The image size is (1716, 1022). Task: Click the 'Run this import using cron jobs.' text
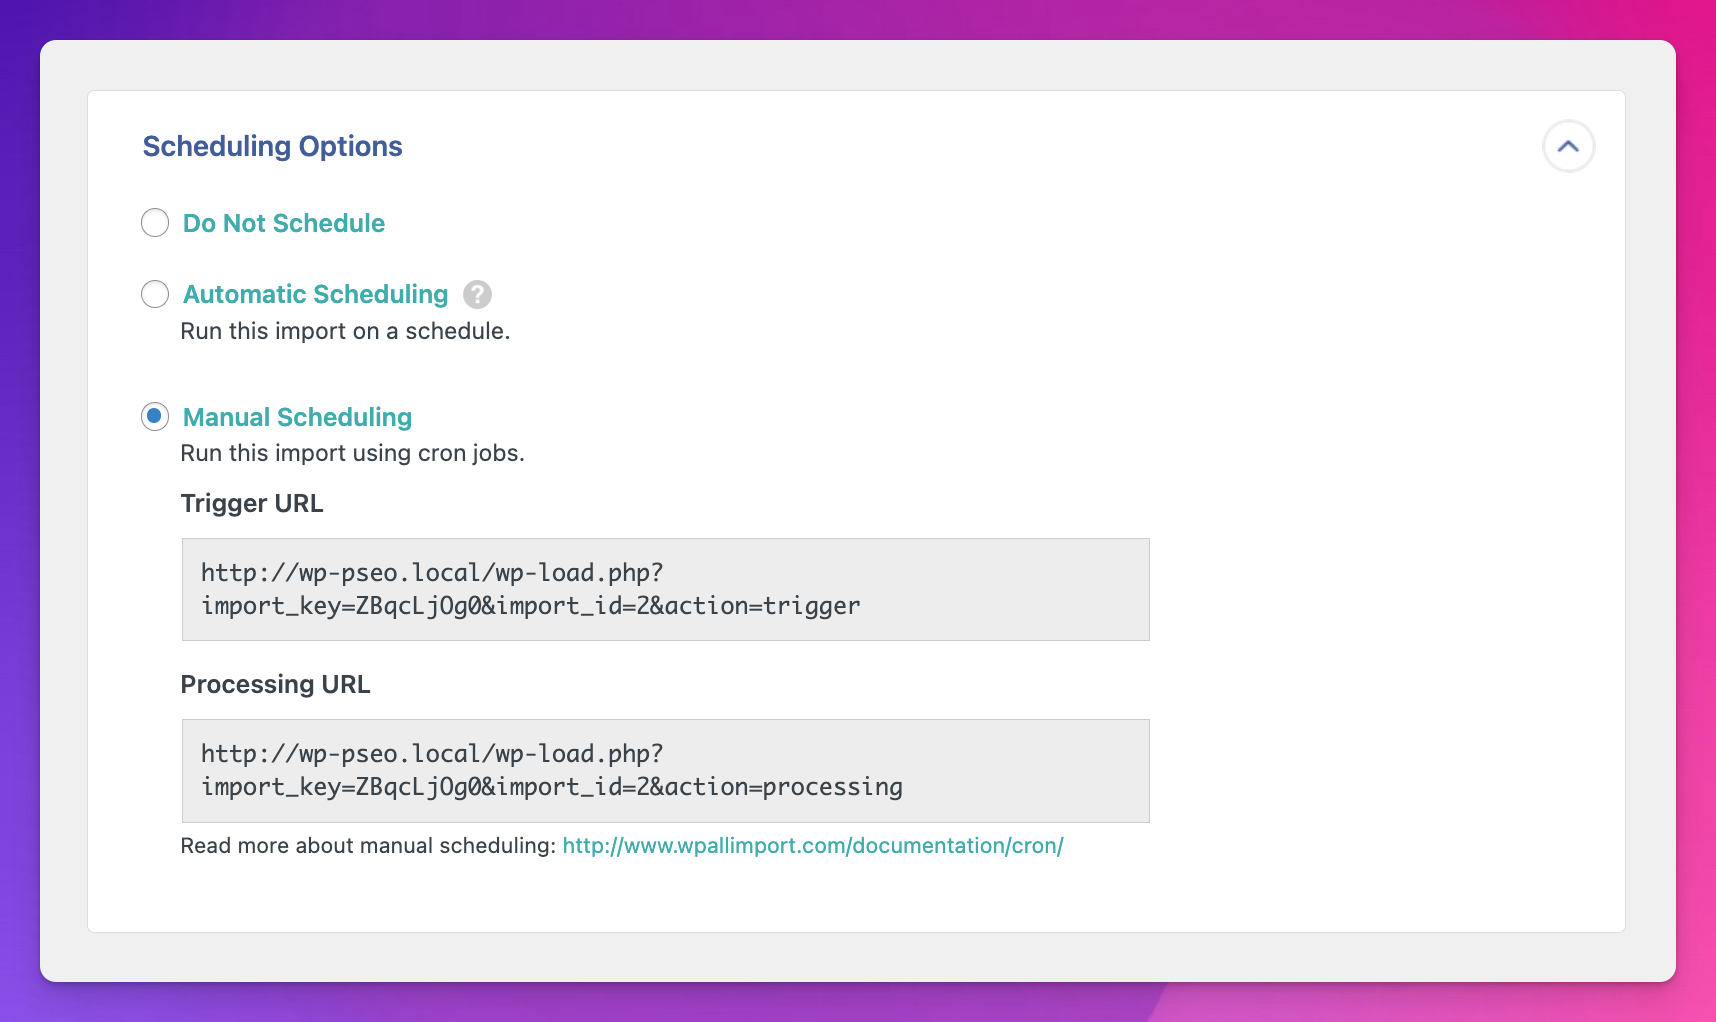[352, 453]
